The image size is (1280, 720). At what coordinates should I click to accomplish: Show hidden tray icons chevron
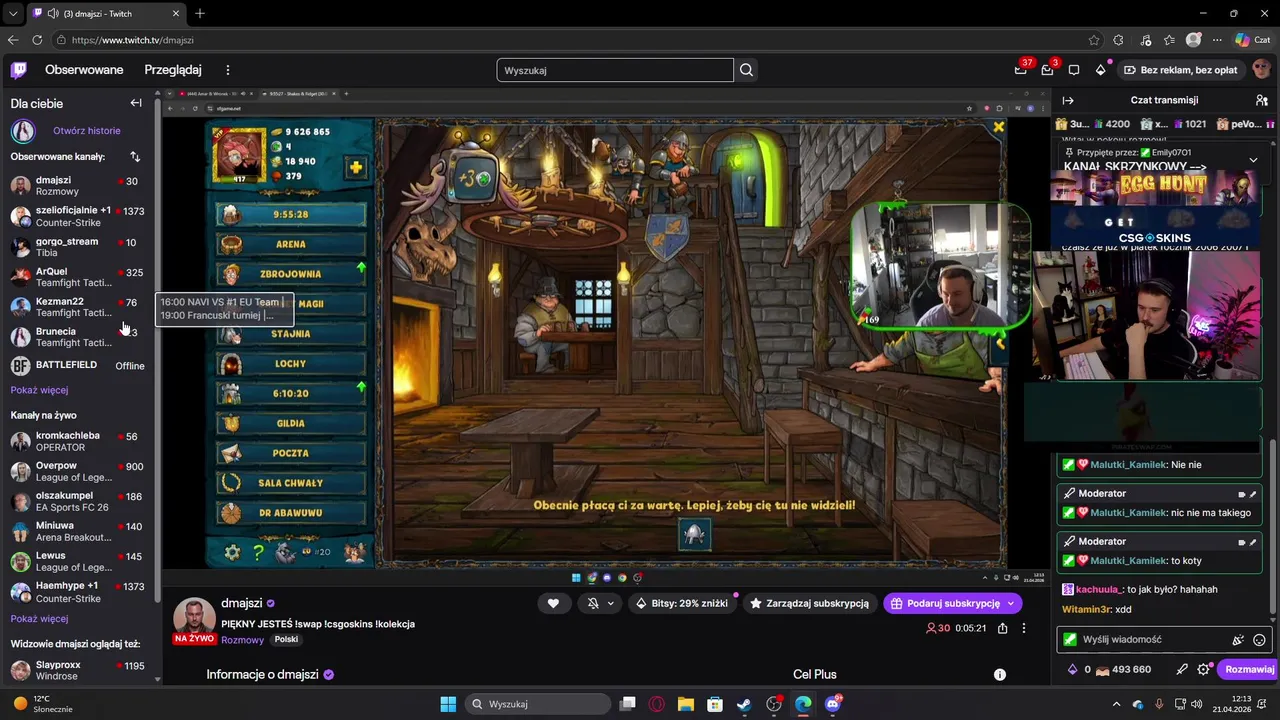click(1117, 704)
